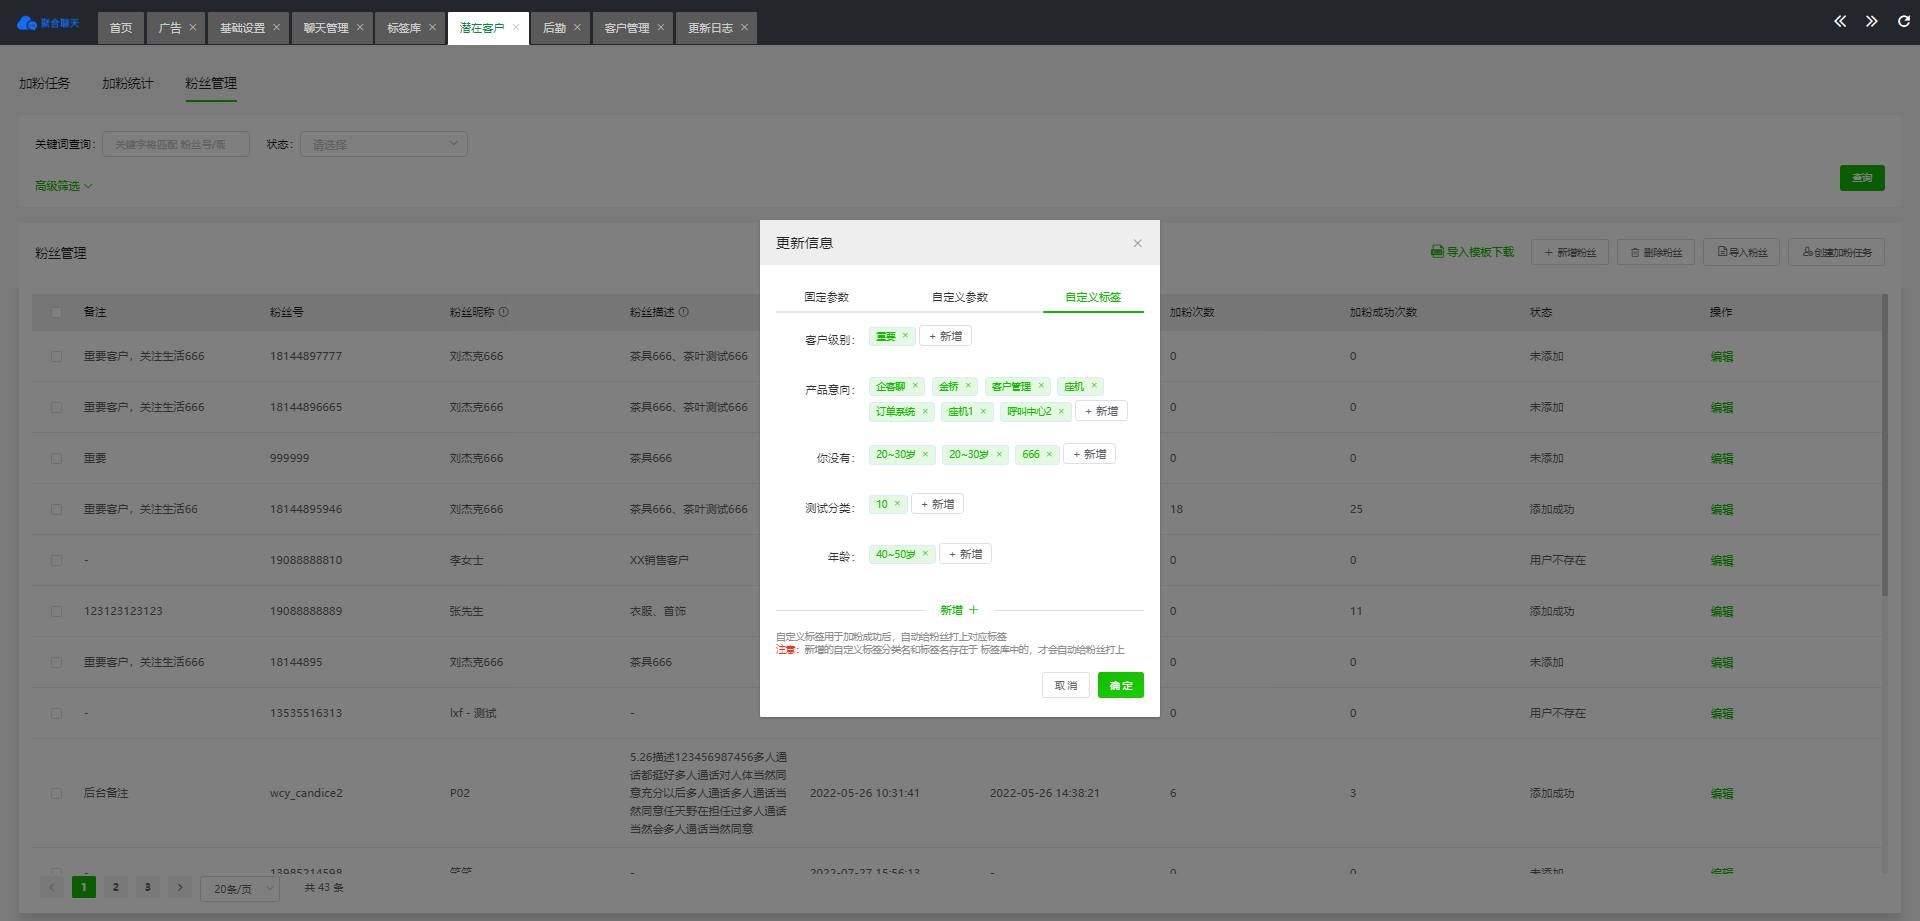Select the checkbox for wcy_candice2 row
This screenshot has height=921, width=1920.
click(x=56, y=793)
